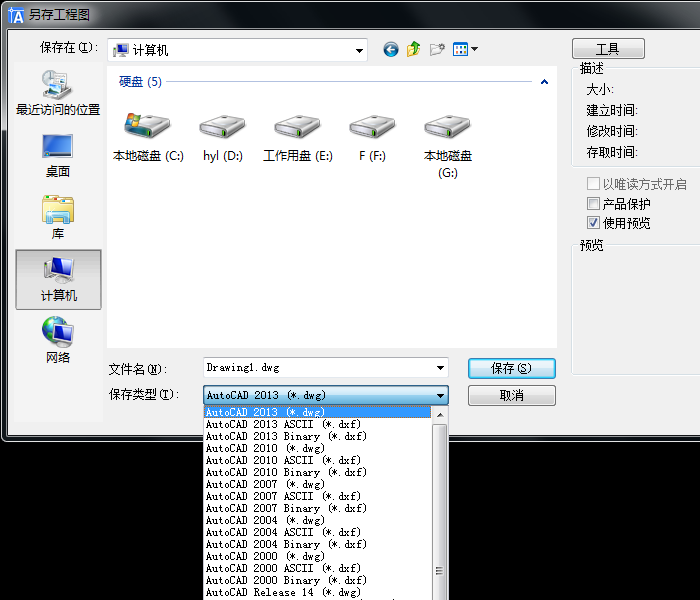This screenshot has width=700, height=600.
Task: Choose AutoCAD Release 14 (*.dwg)
Action: click(x=317, y=592)
